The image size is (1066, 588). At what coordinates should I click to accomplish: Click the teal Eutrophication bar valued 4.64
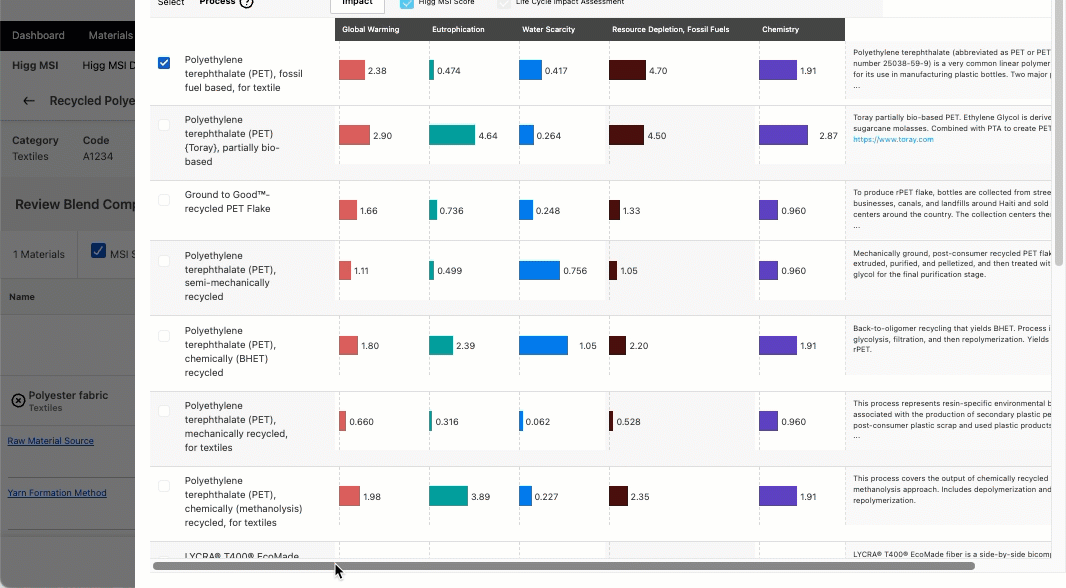tap(452, 135)
